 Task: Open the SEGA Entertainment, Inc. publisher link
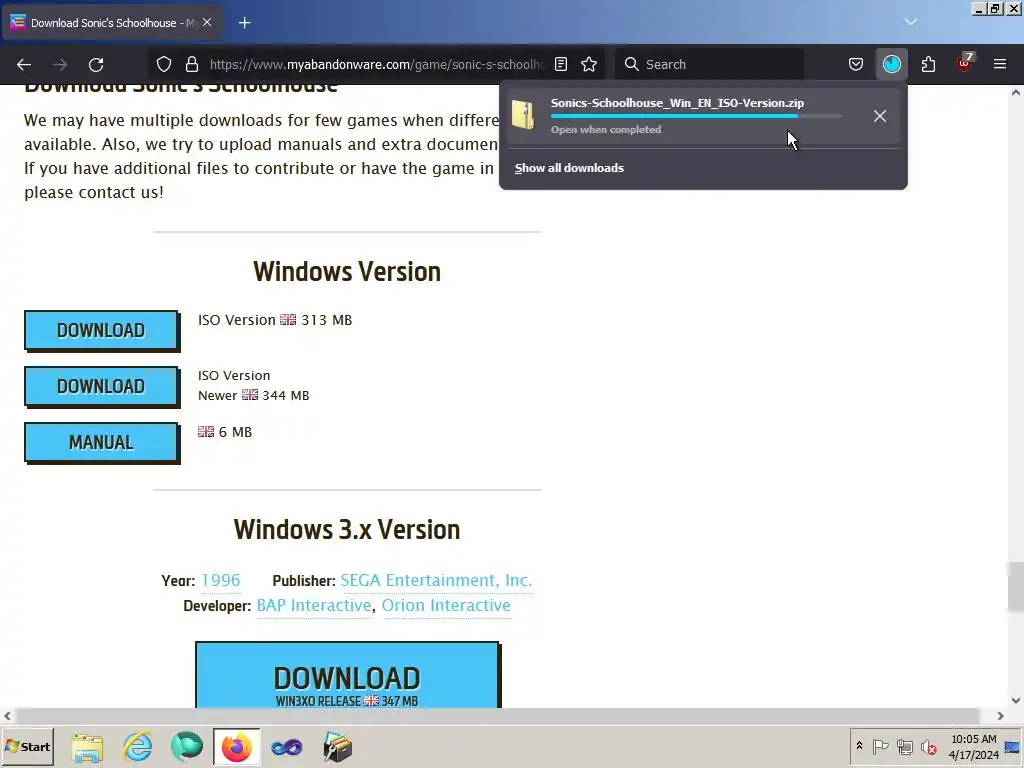[436, 580]
